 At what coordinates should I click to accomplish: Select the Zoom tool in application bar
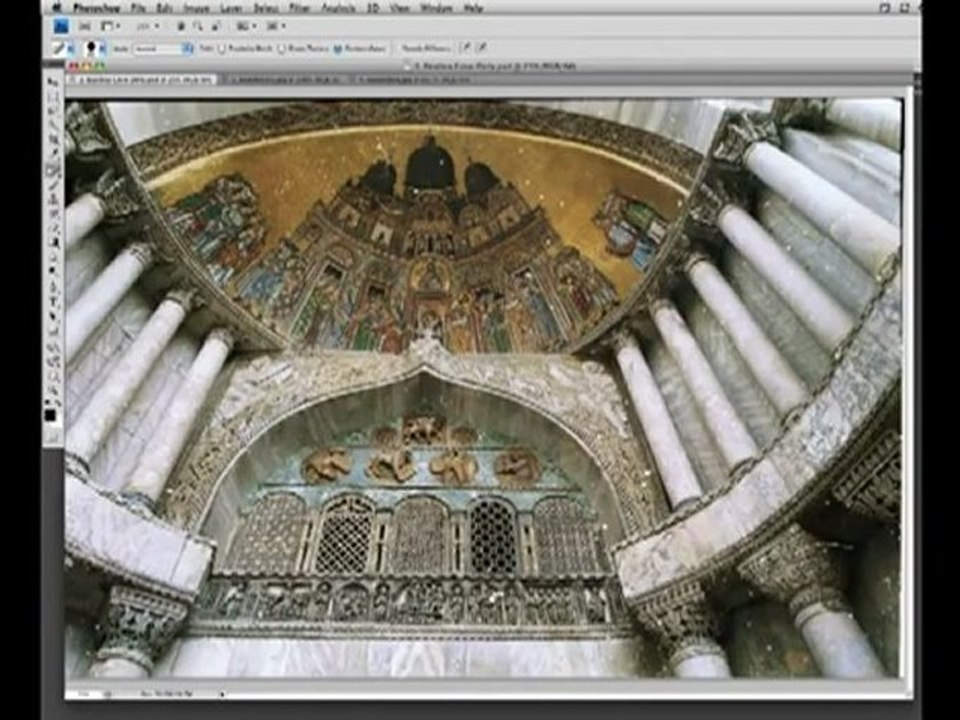point(198,26)
